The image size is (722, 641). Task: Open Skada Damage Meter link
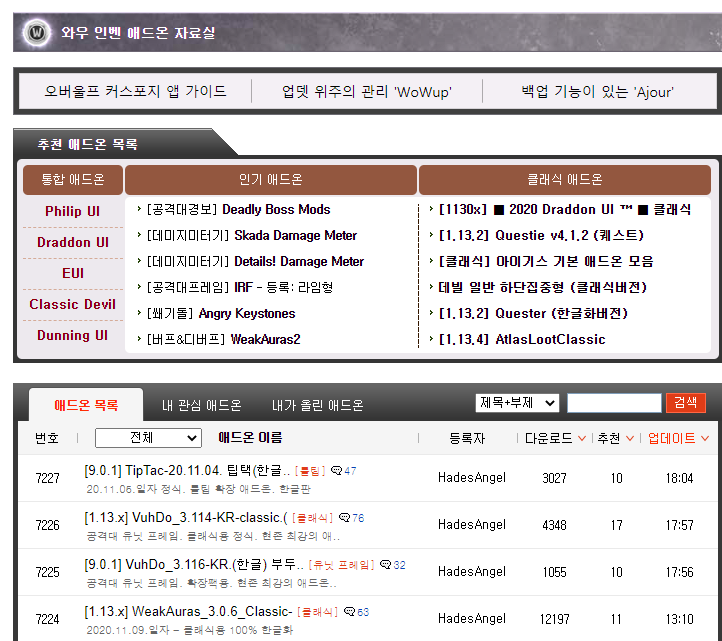click(252, 235)
